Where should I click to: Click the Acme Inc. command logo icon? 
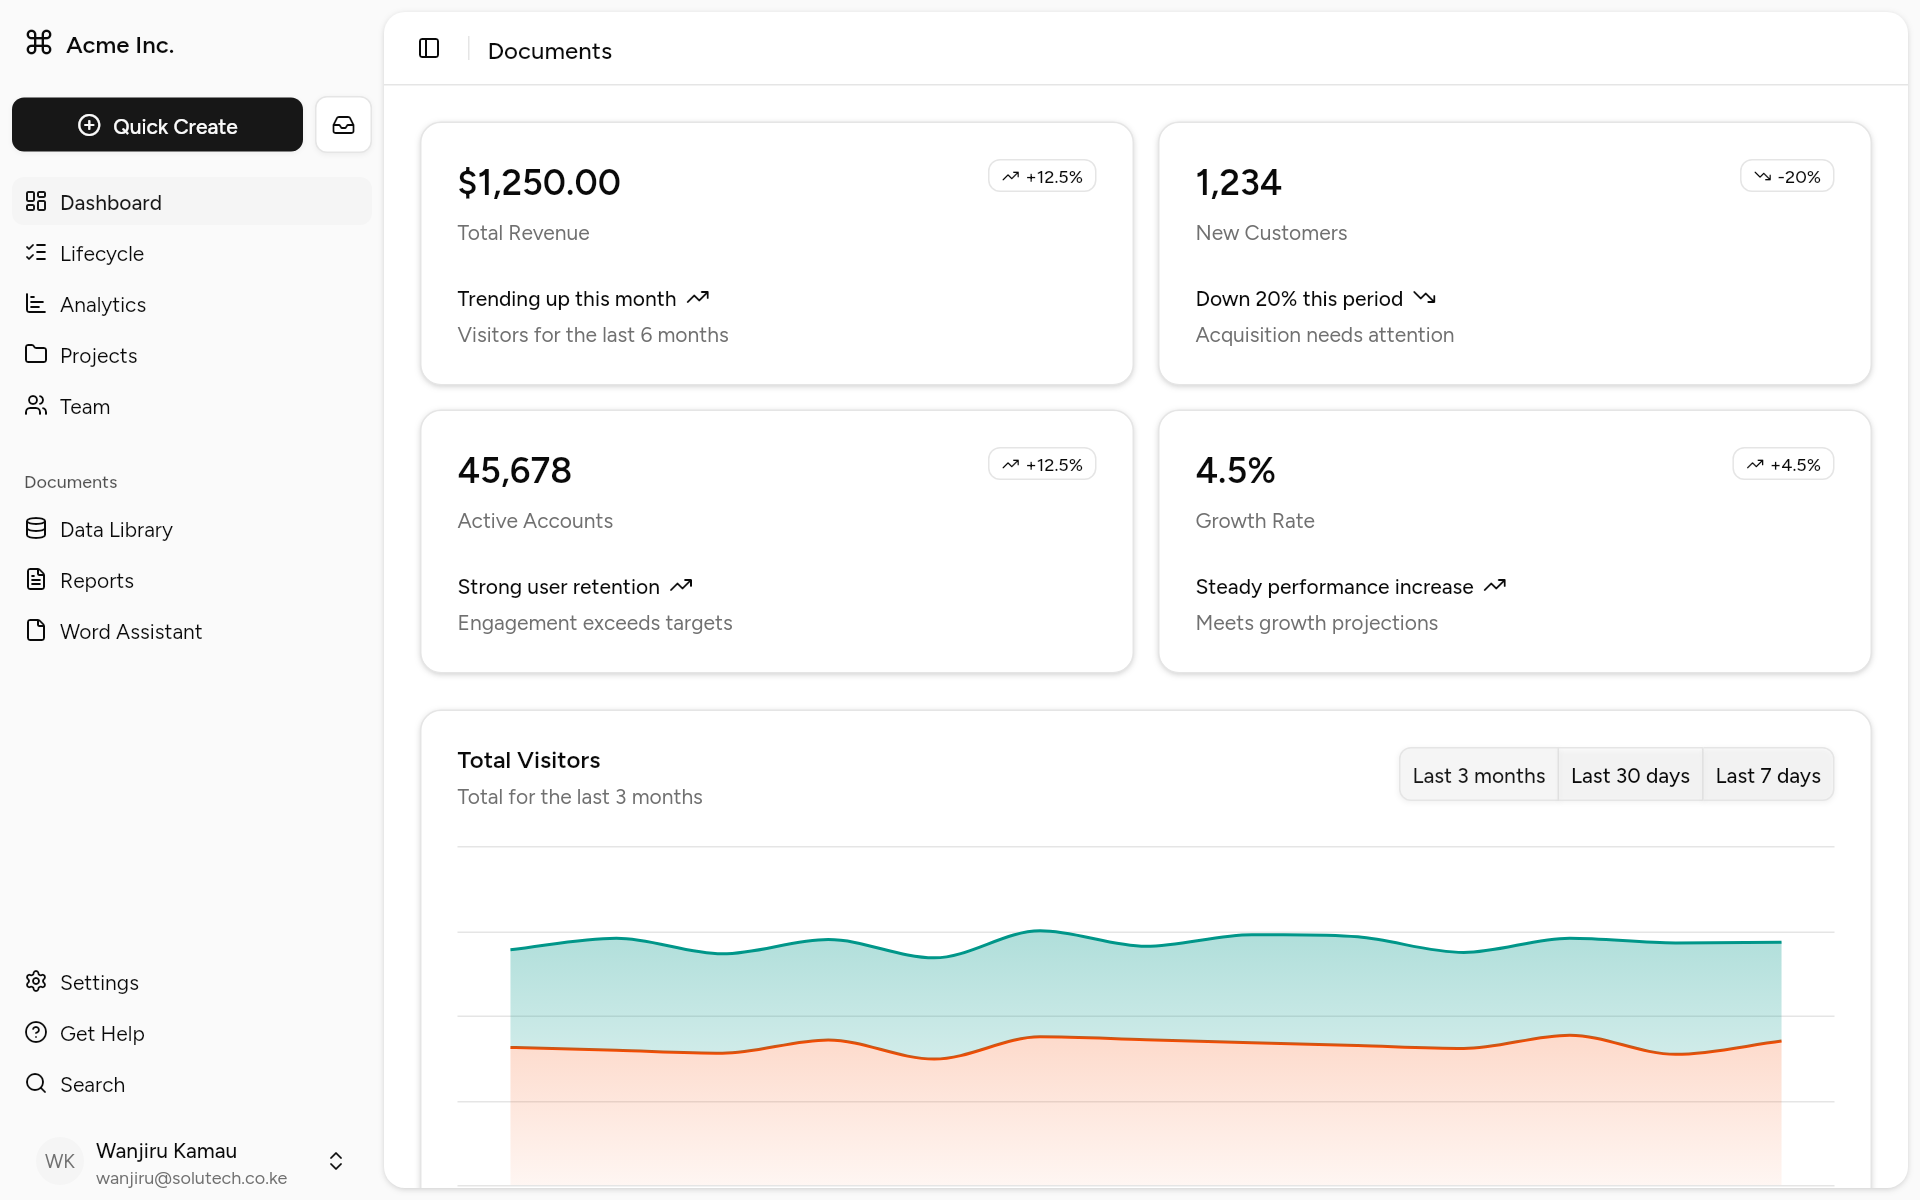[x=39, y=42]
